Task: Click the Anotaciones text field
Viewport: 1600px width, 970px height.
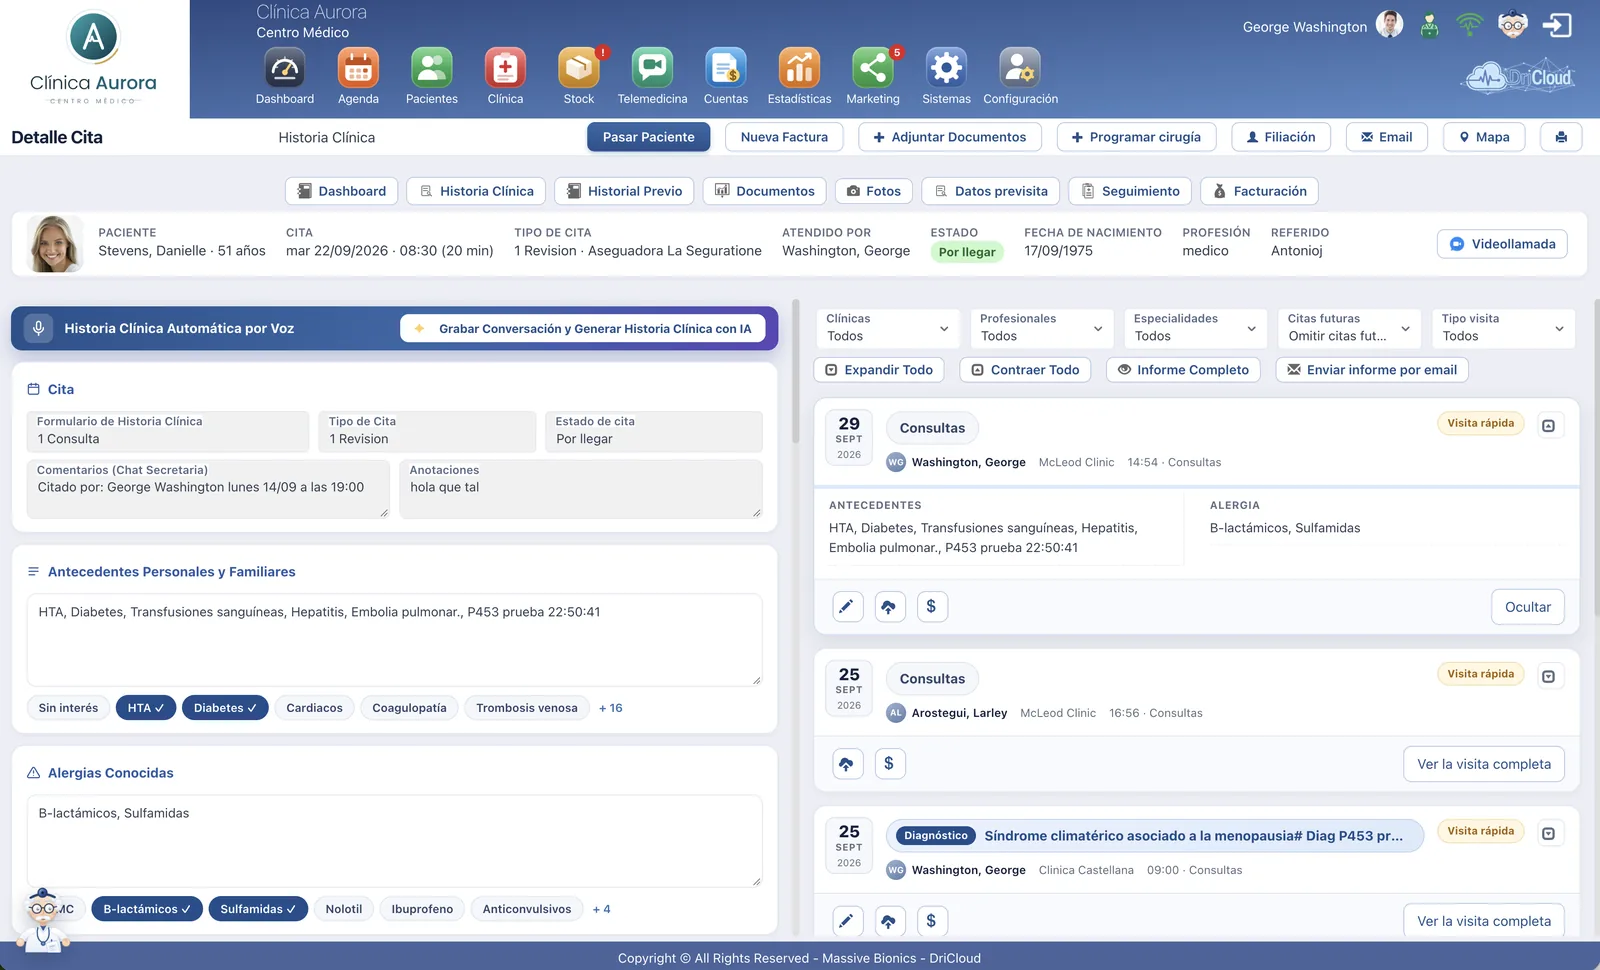Action: pos(581,489)
